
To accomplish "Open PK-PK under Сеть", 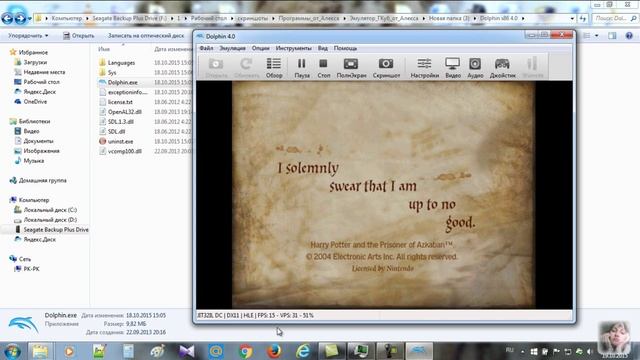I will click(x=31, y=269).
